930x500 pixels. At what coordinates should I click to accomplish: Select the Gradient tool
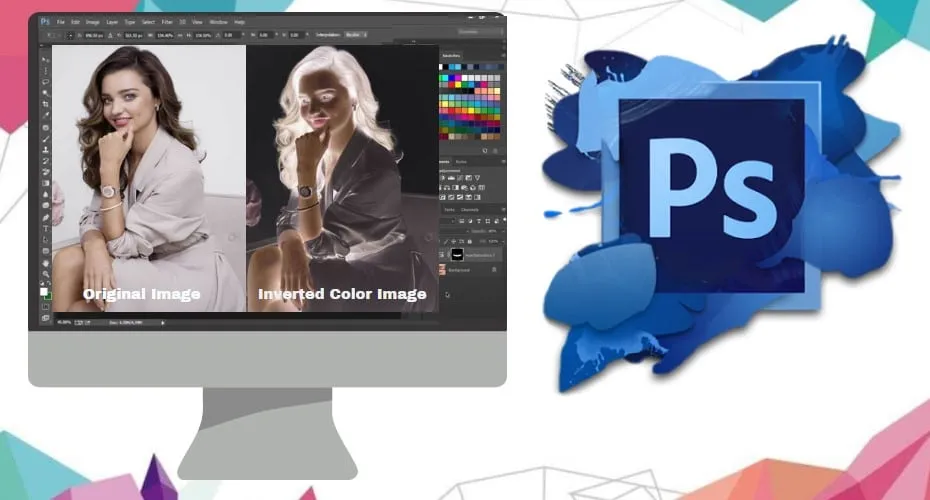(46, 183)
